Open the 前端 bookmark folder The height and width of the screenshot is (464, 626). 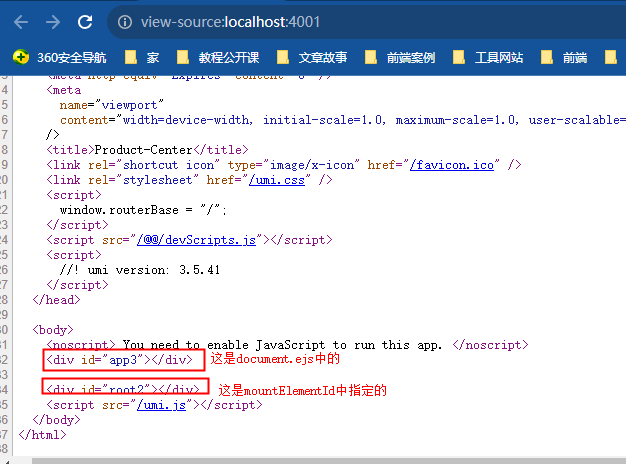coord(564,58)
